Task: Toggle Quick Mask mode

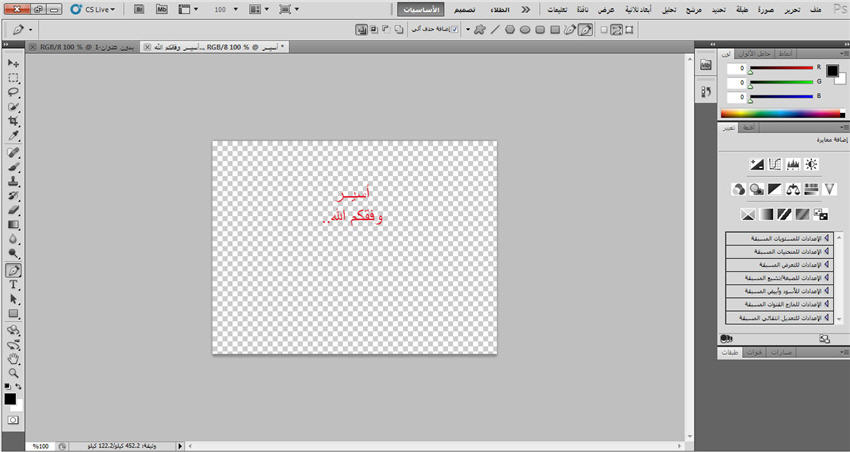Action: click(x=13, y=420)
